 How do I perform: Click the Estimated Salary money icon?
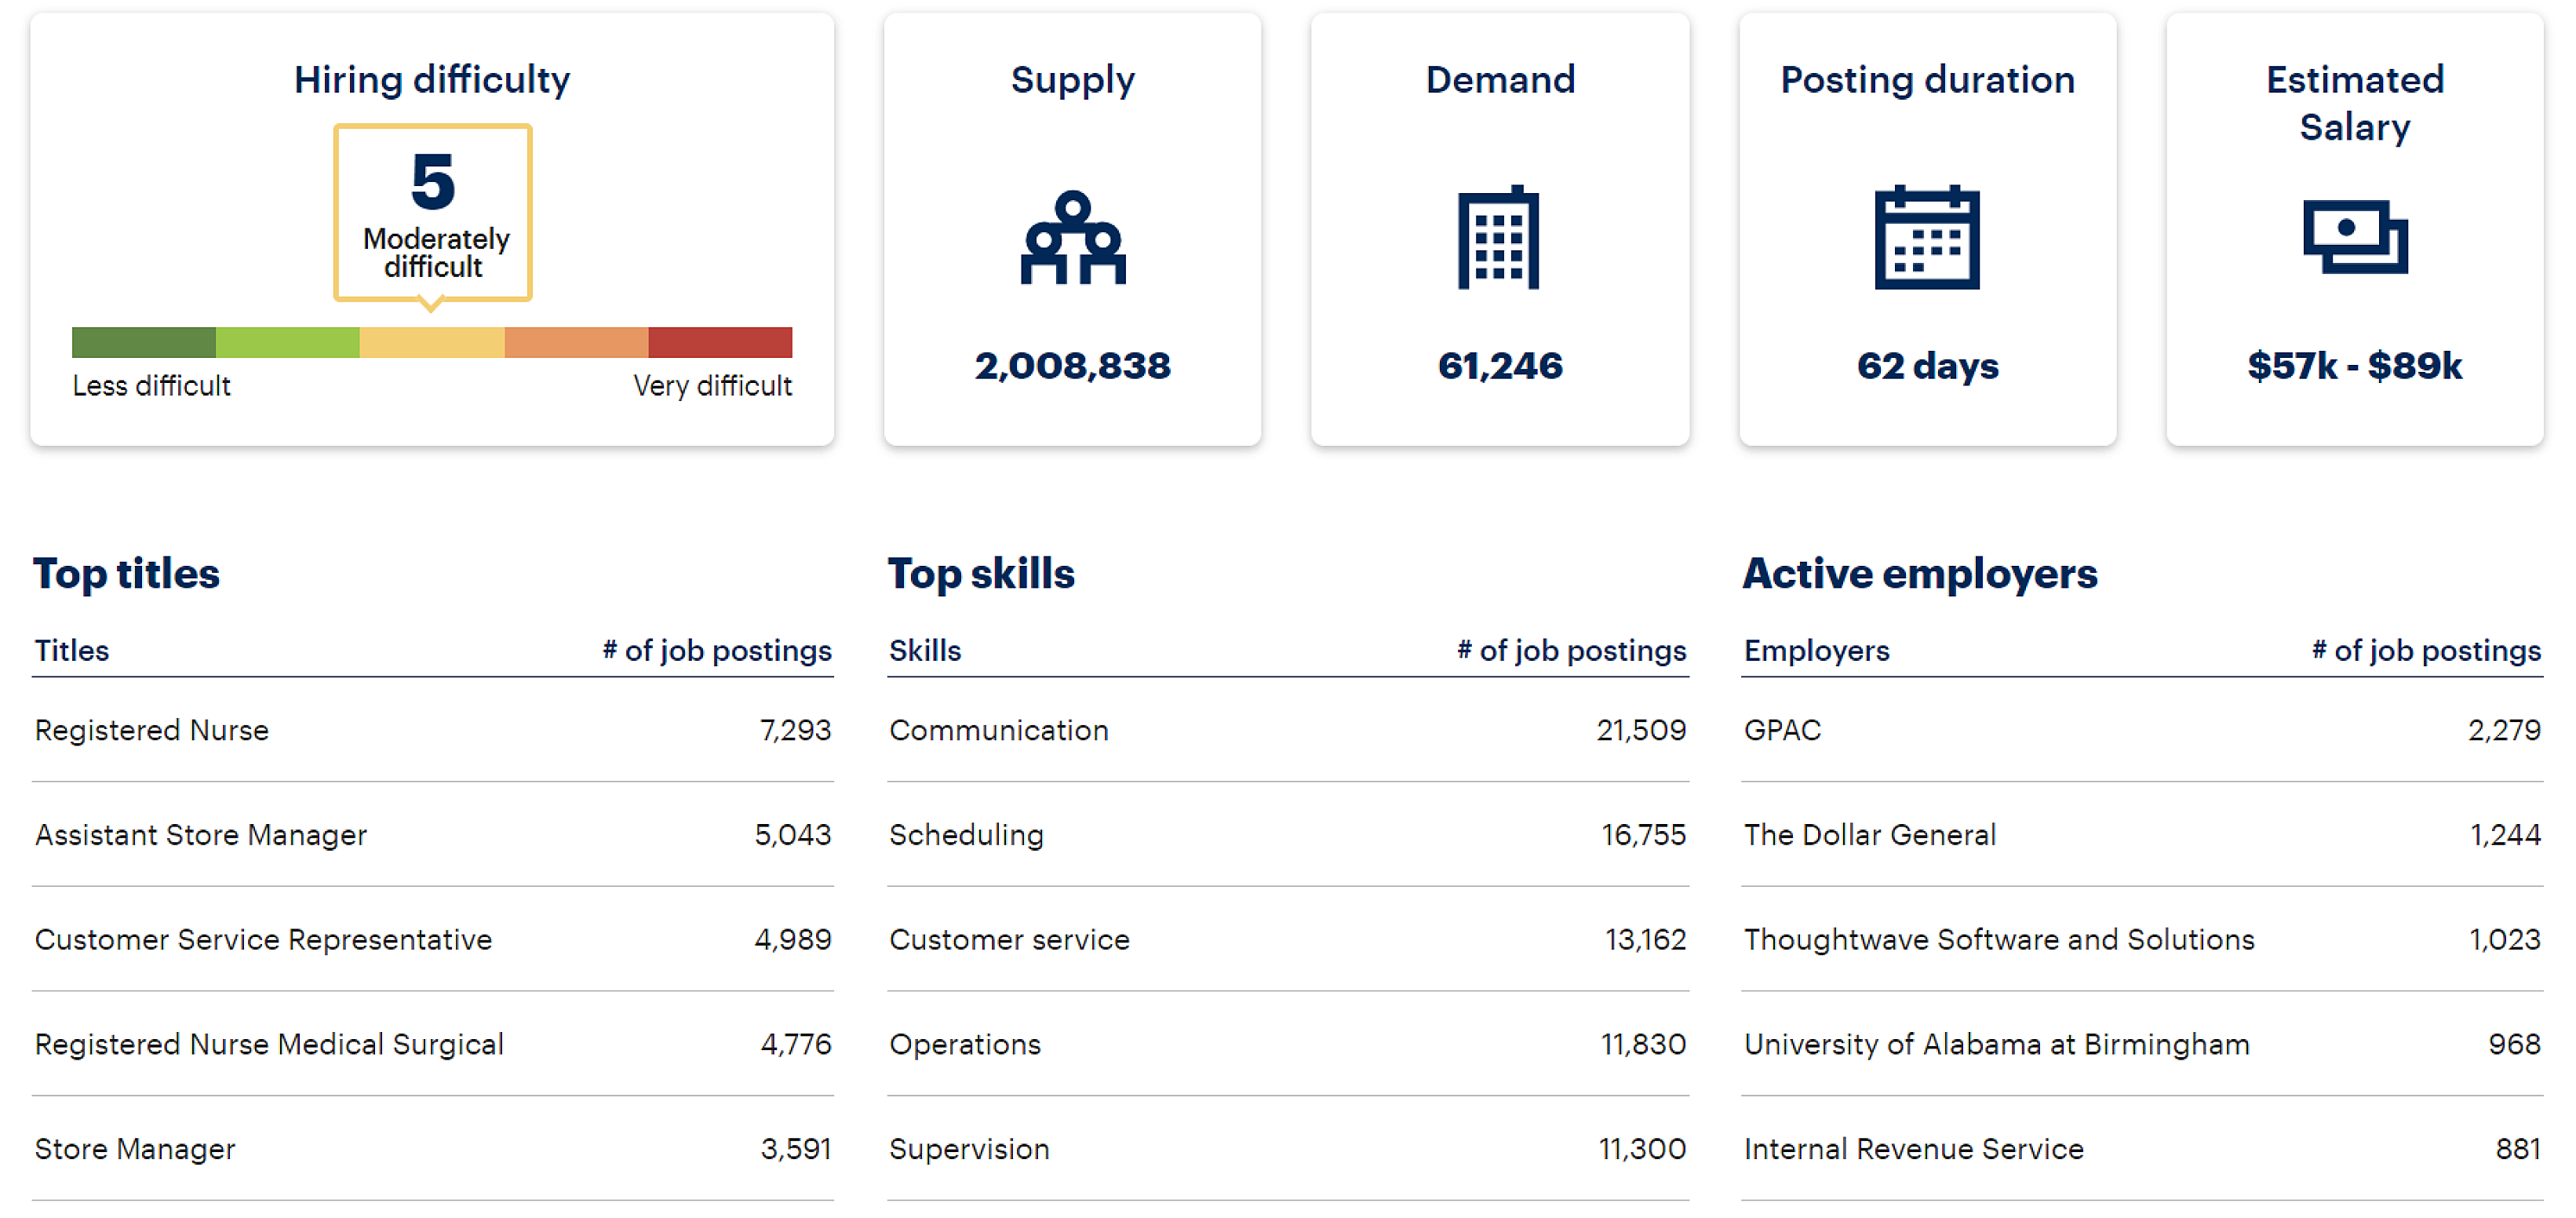(x=2354, y=238)
